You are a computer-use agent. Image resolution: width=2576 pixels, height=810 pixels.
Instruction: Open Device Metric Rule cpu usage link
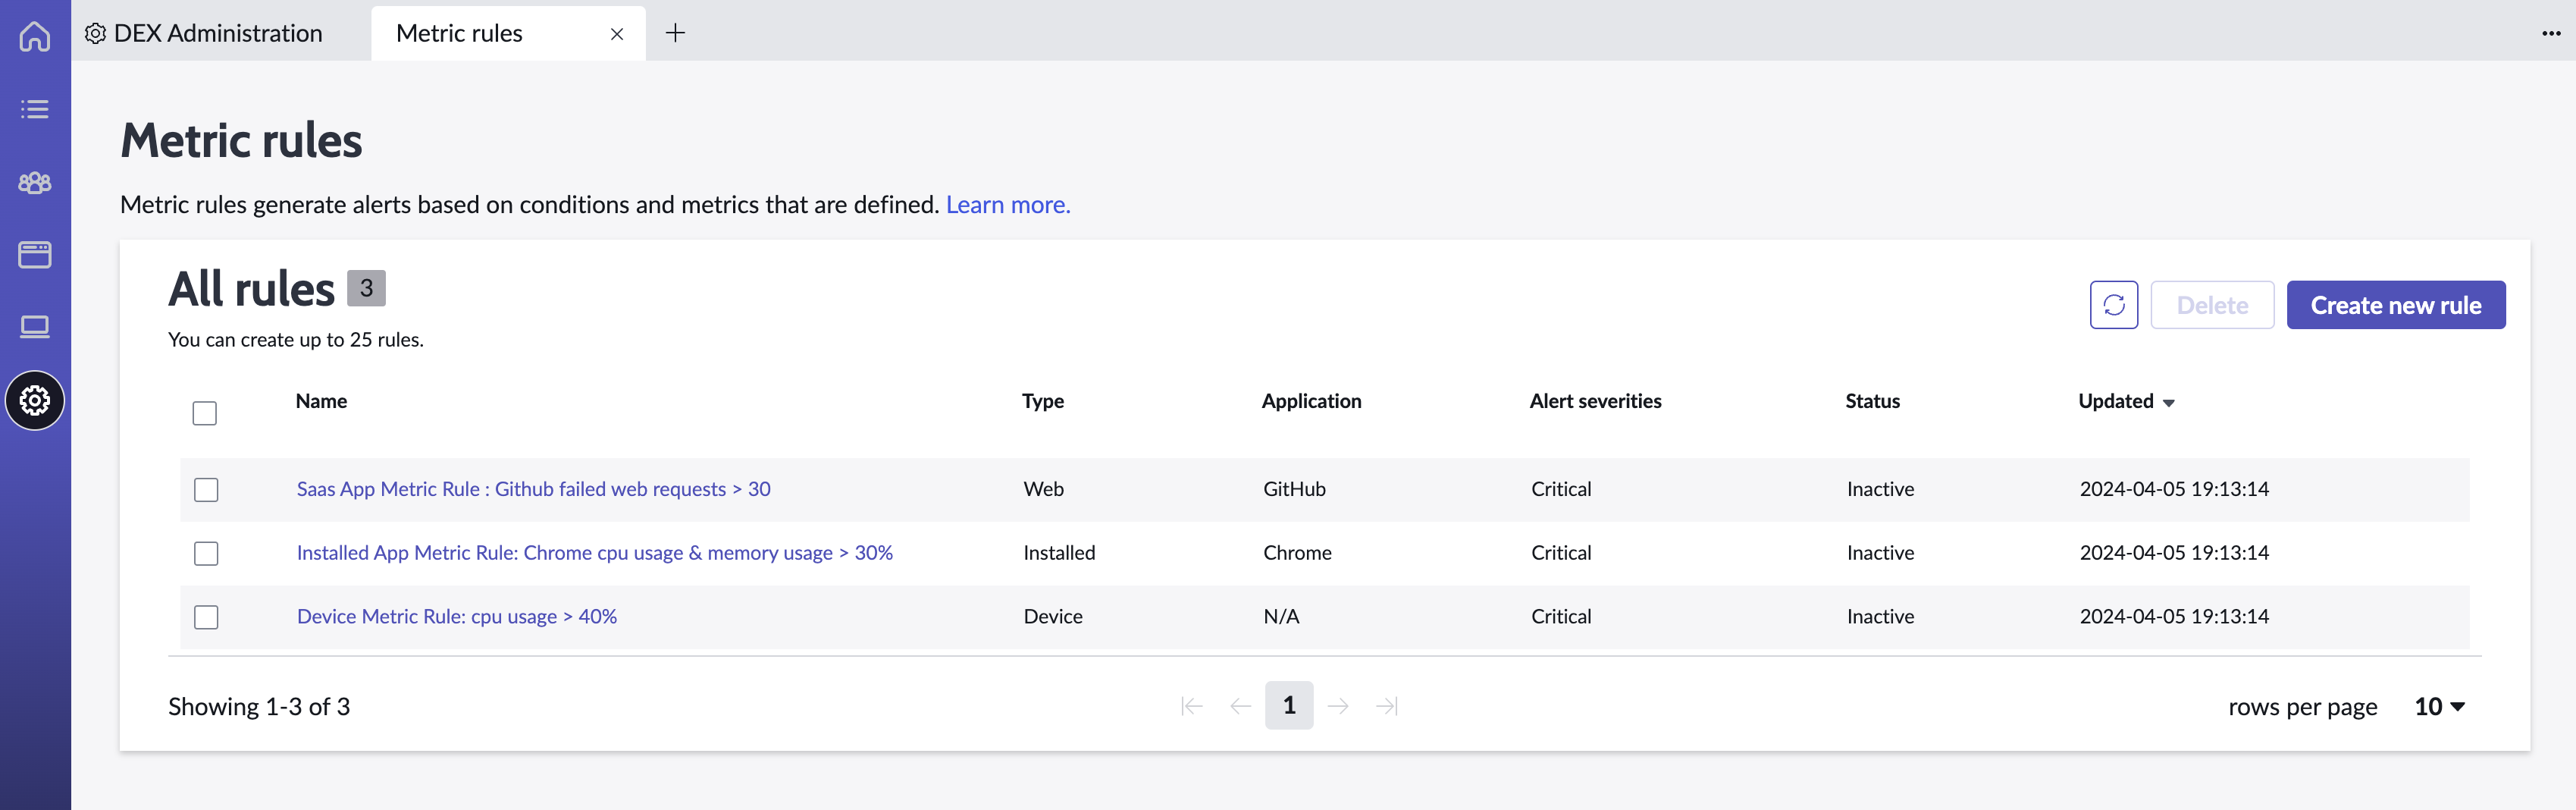(457, 617)
